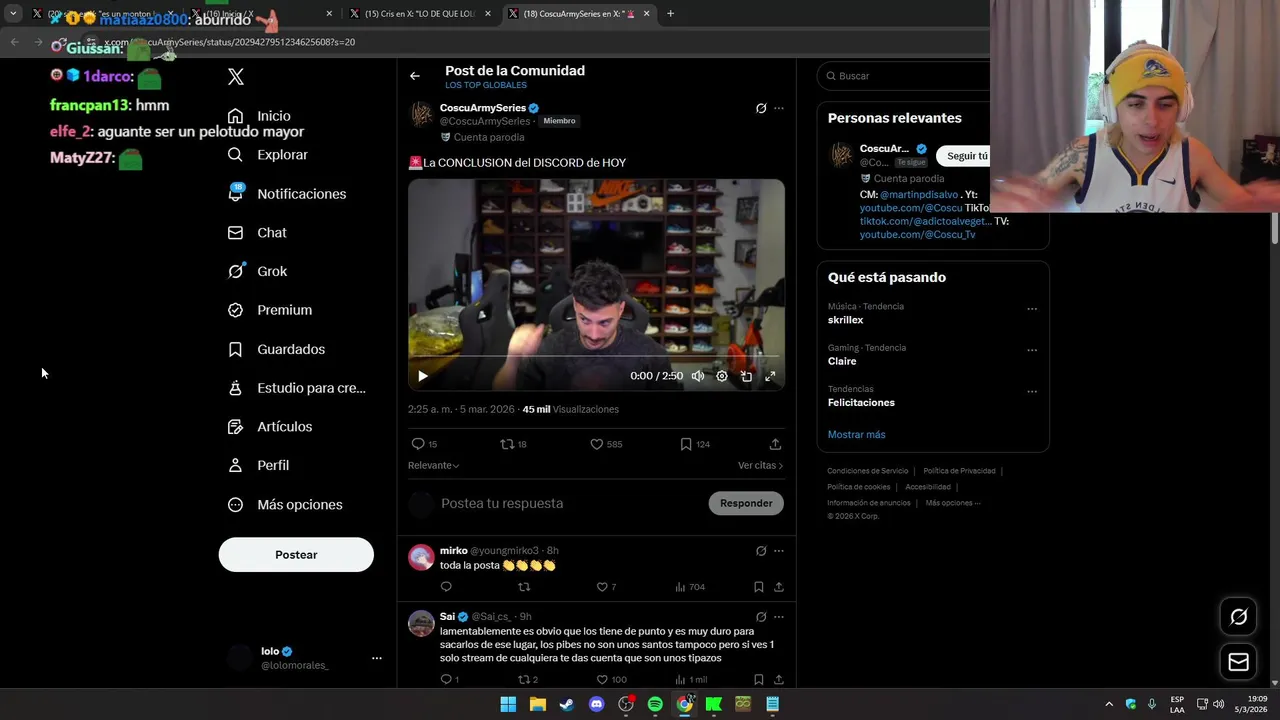Expand Más opciones in the sidebar
This screenshot has height=720, width=1280.
[285, 505]
